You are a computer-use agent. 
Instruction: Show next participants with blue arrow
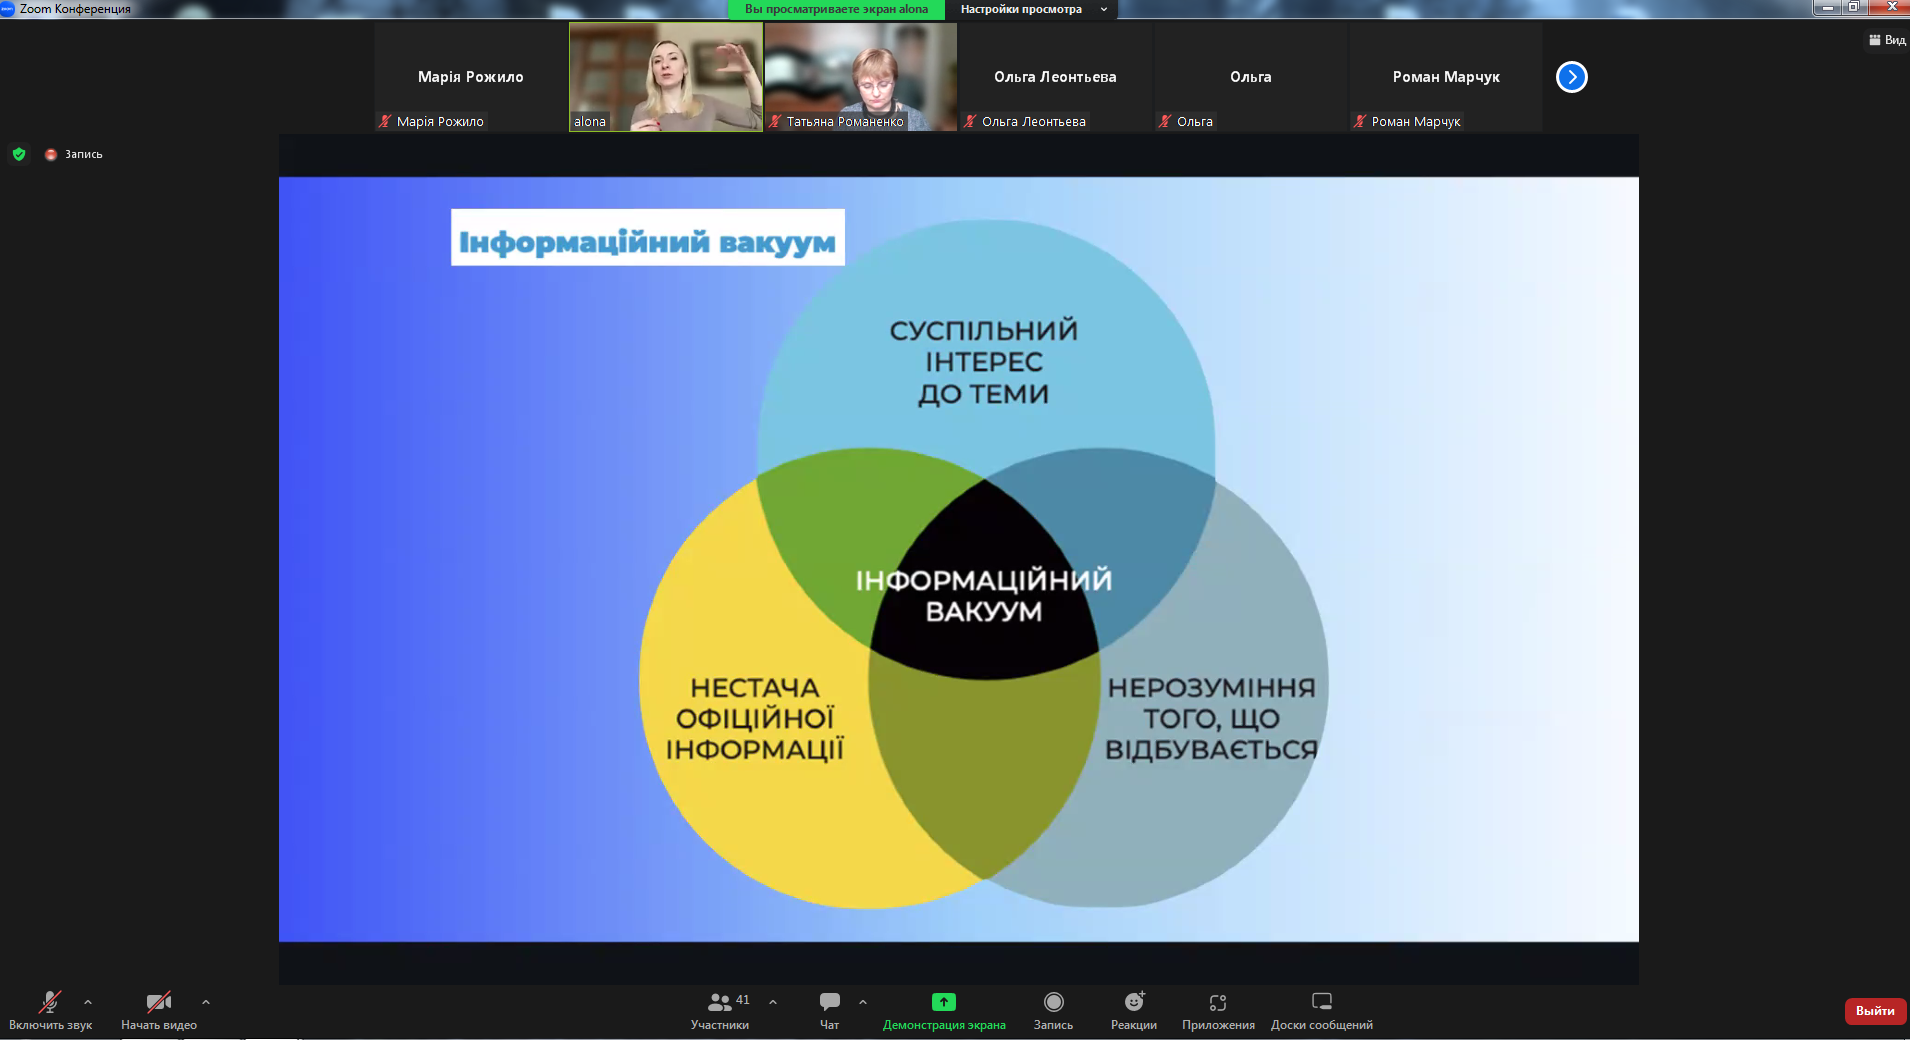pos(1571,77)
